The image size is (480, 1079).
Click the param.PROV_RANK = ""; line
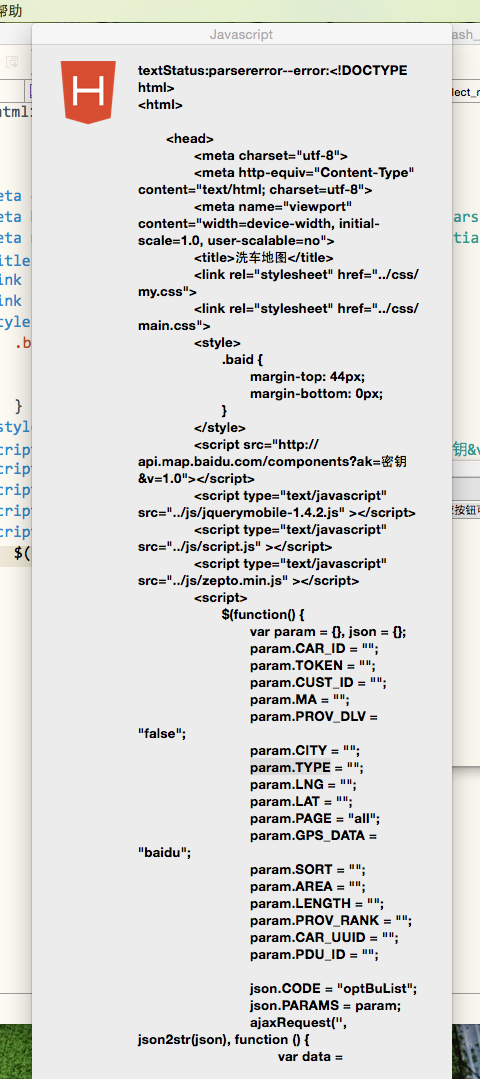331,921
